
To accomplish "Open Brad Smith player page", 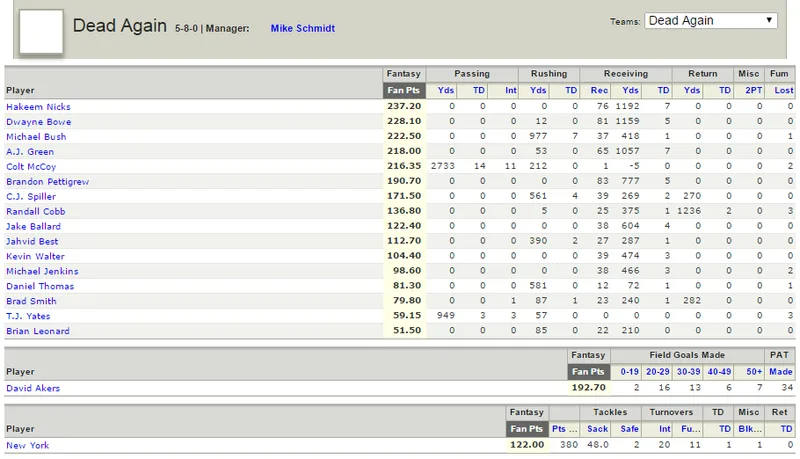I will pos(31,301).
